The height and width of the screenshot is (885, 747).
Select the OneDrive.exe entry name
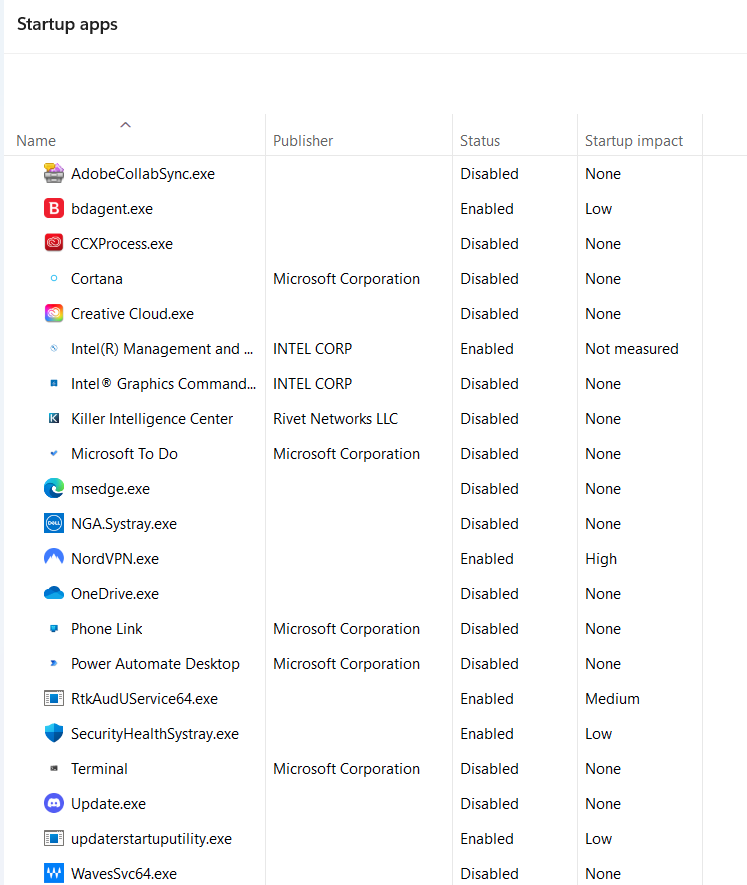coord(115,594)
